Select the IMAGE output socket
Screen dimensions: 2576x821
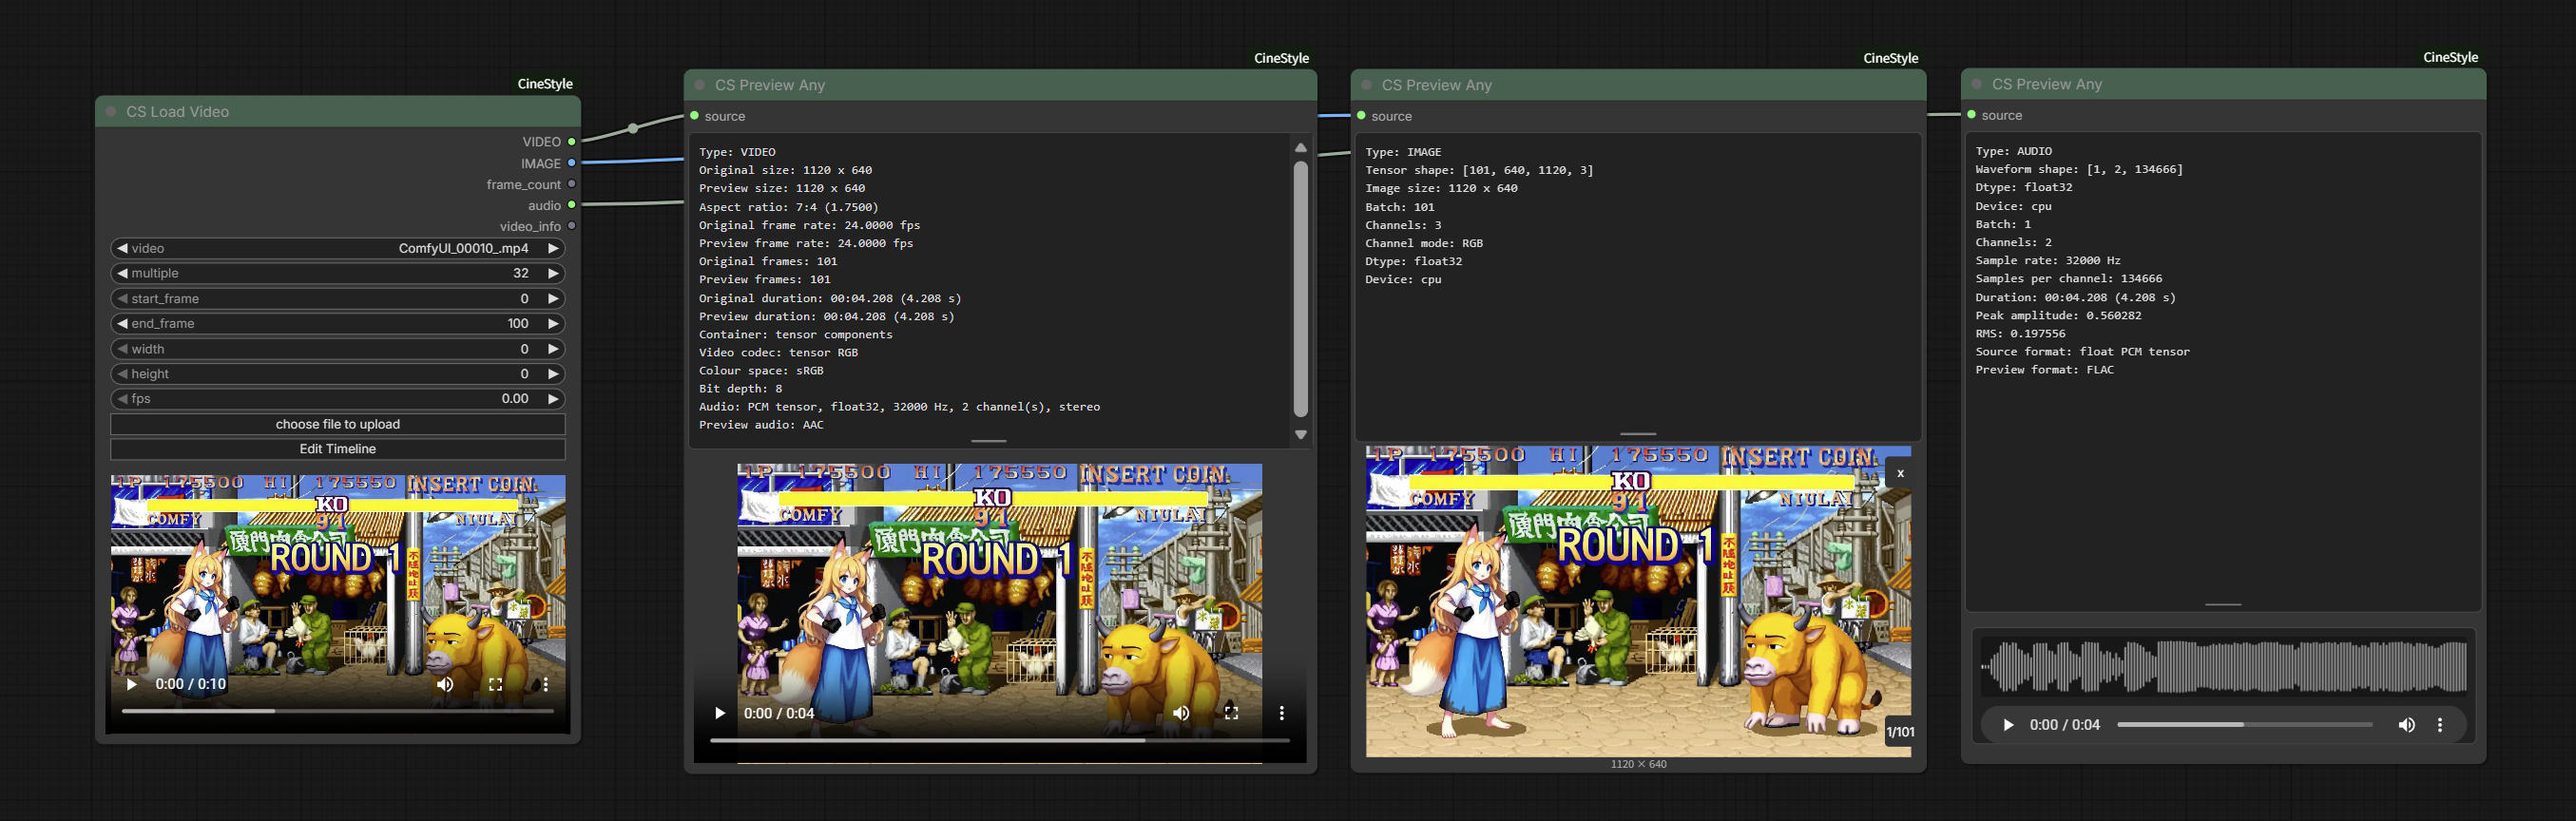[x=572, y=163]
